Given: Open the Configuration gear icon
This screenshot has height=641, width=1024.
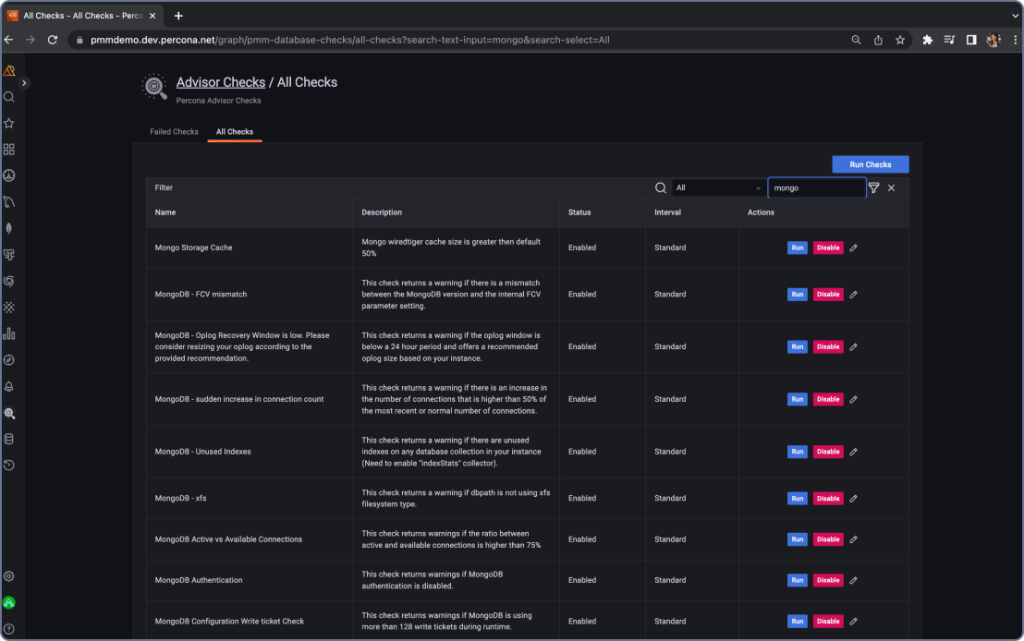Looking at the screenshot, I should pos(9,576).
